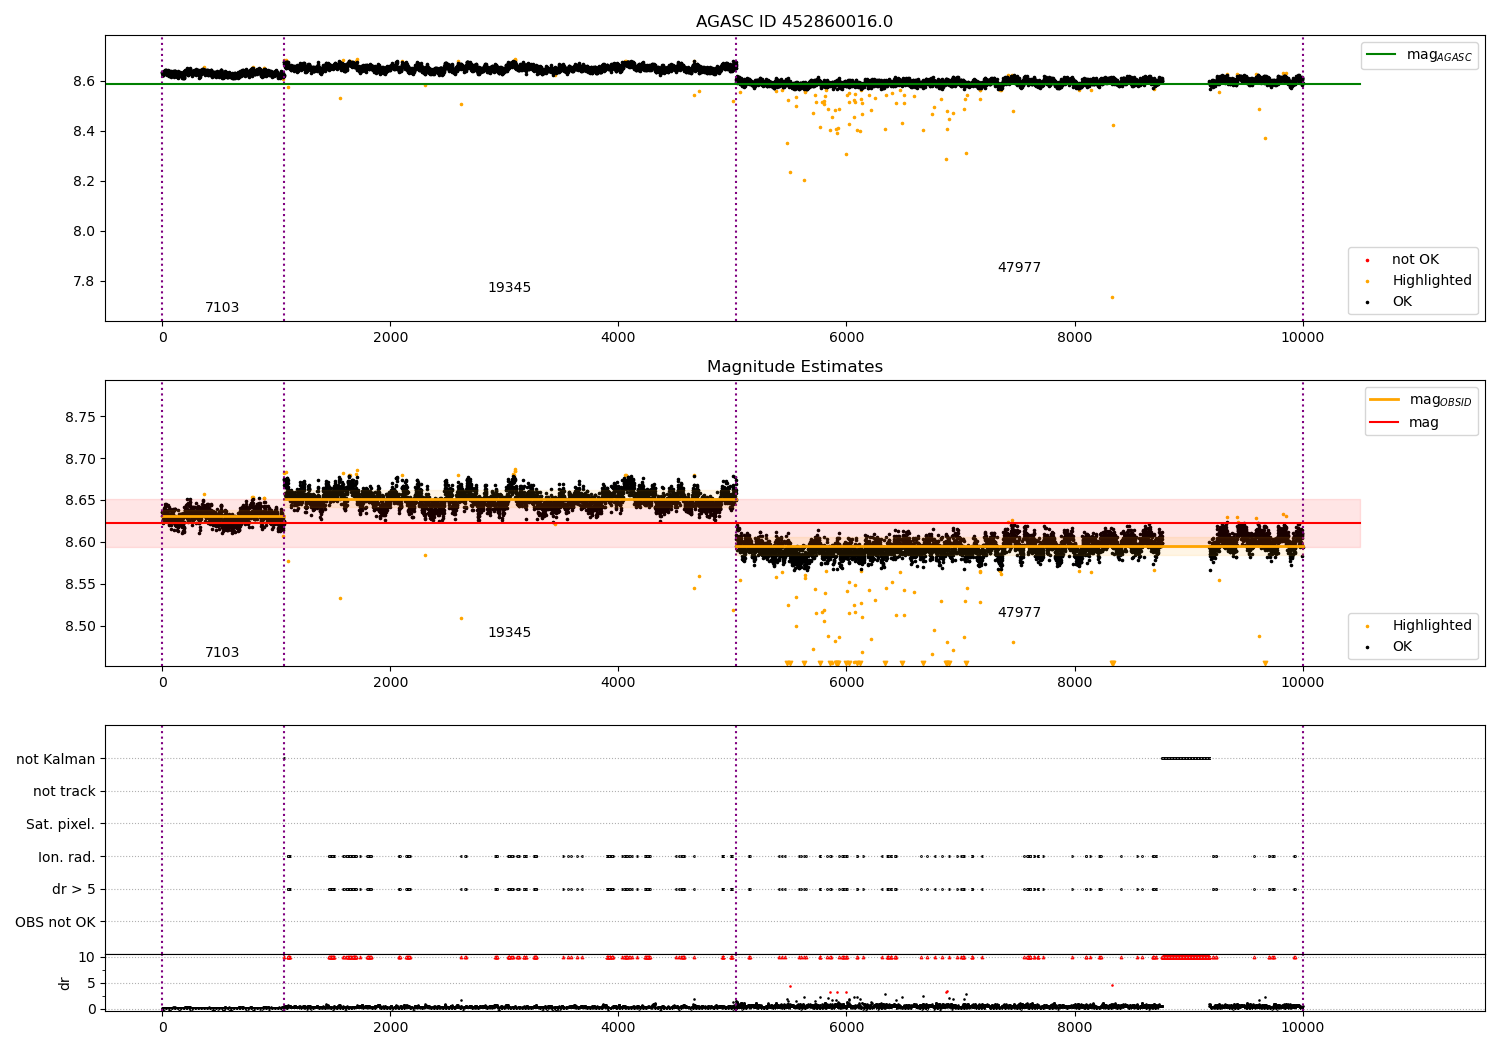Viewport: 1500px width, 1050px height.
Task: Click the 'not Kalman' row label
Action: (x=56, y=759)
